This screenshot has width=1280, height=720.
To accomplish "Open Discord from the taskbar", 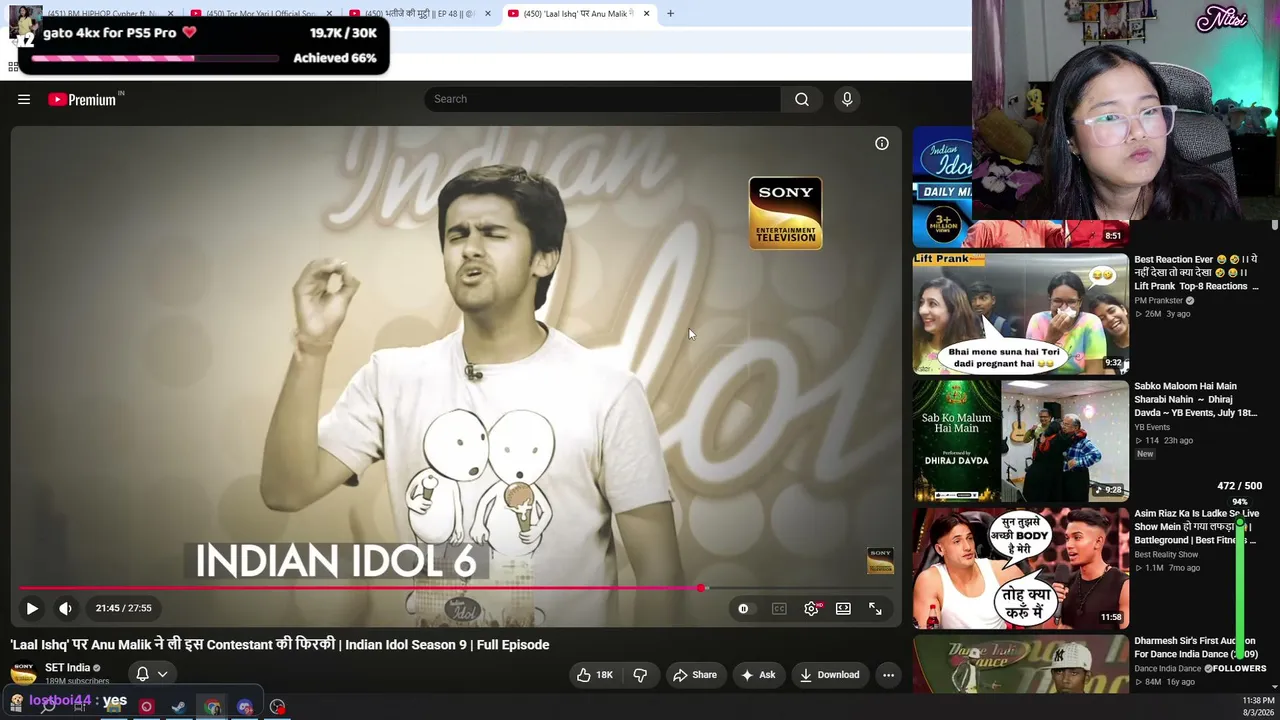I will (245, 707).
